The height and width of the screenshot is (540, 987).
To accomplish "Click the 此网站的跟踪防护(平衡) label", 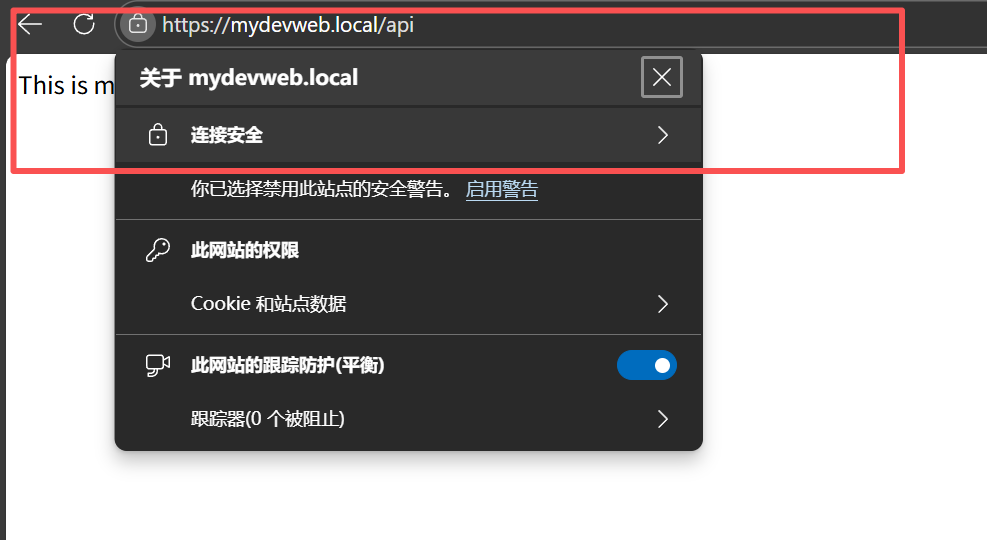I will [x=288, y=365].
